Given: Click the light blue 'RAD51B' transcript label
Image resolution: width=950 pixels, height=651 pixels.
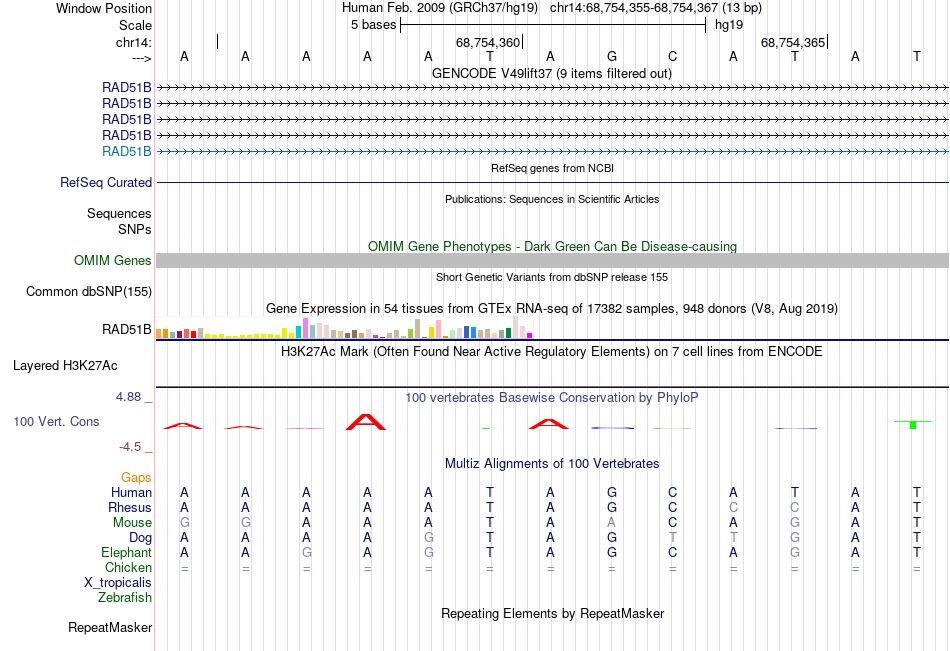Looking at the screenshot, I should coord(127,152).
